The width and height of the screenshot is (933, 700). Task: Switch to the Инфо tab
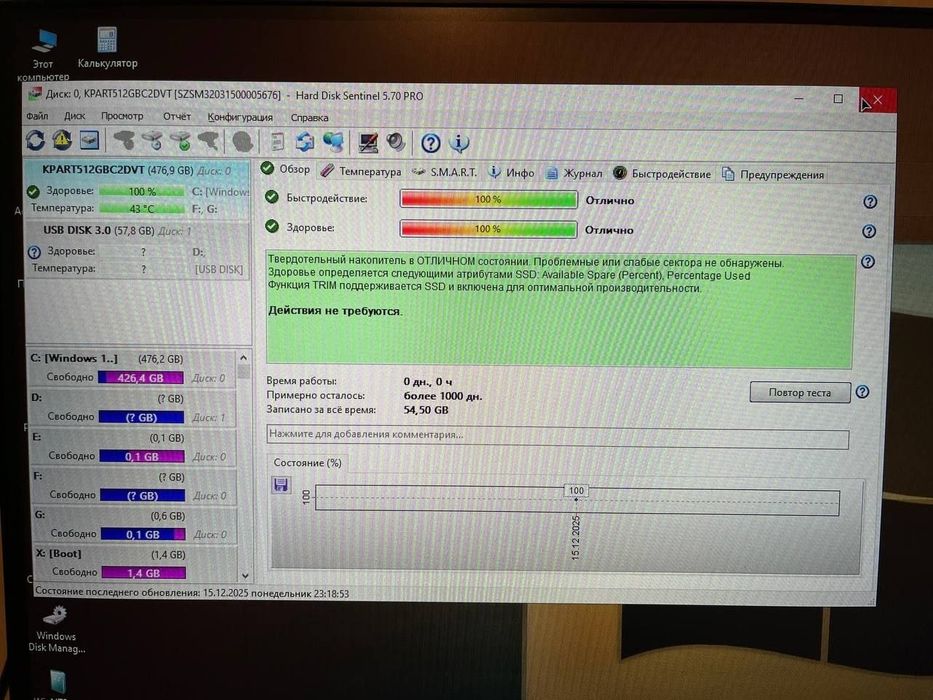[511, 173]
